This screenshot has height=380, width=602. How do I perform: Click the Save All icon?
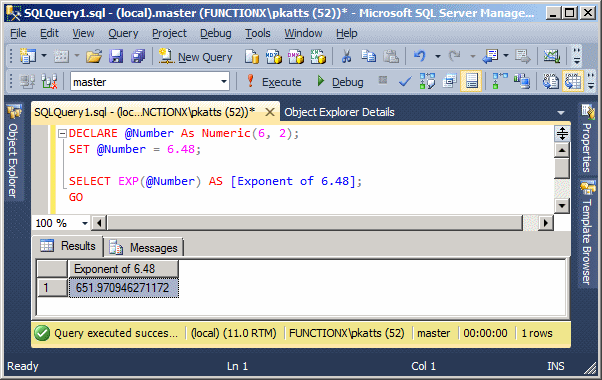tap(138, 56)
